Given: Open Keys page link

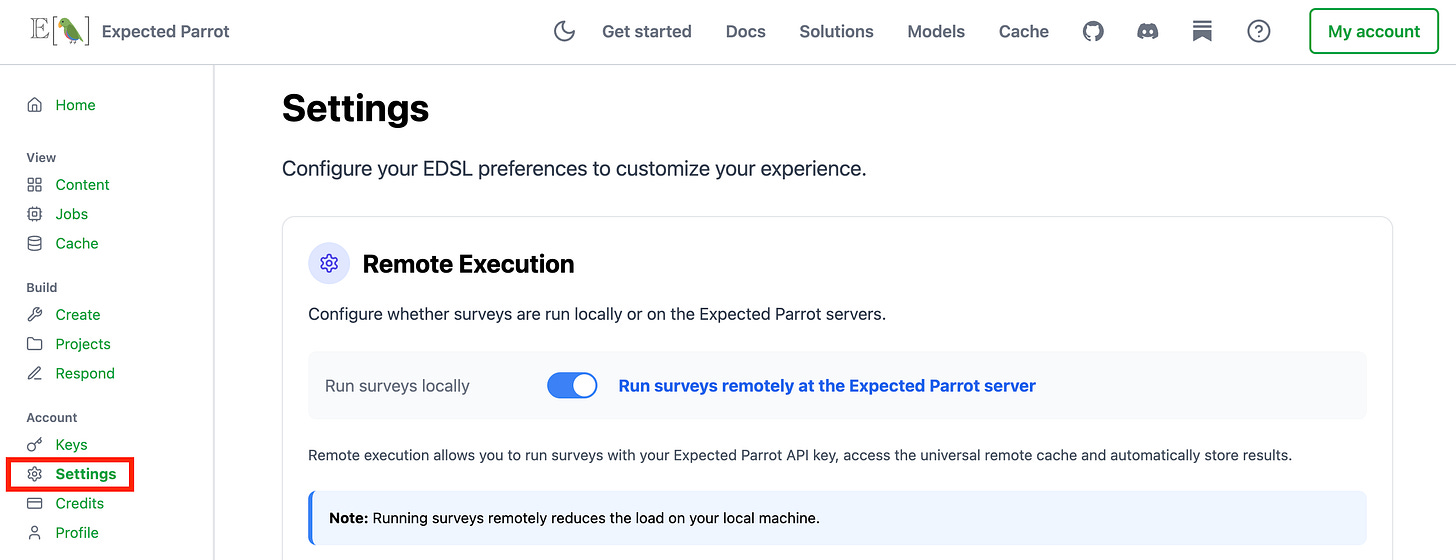Looking at the screenshot, I should 72,444.
